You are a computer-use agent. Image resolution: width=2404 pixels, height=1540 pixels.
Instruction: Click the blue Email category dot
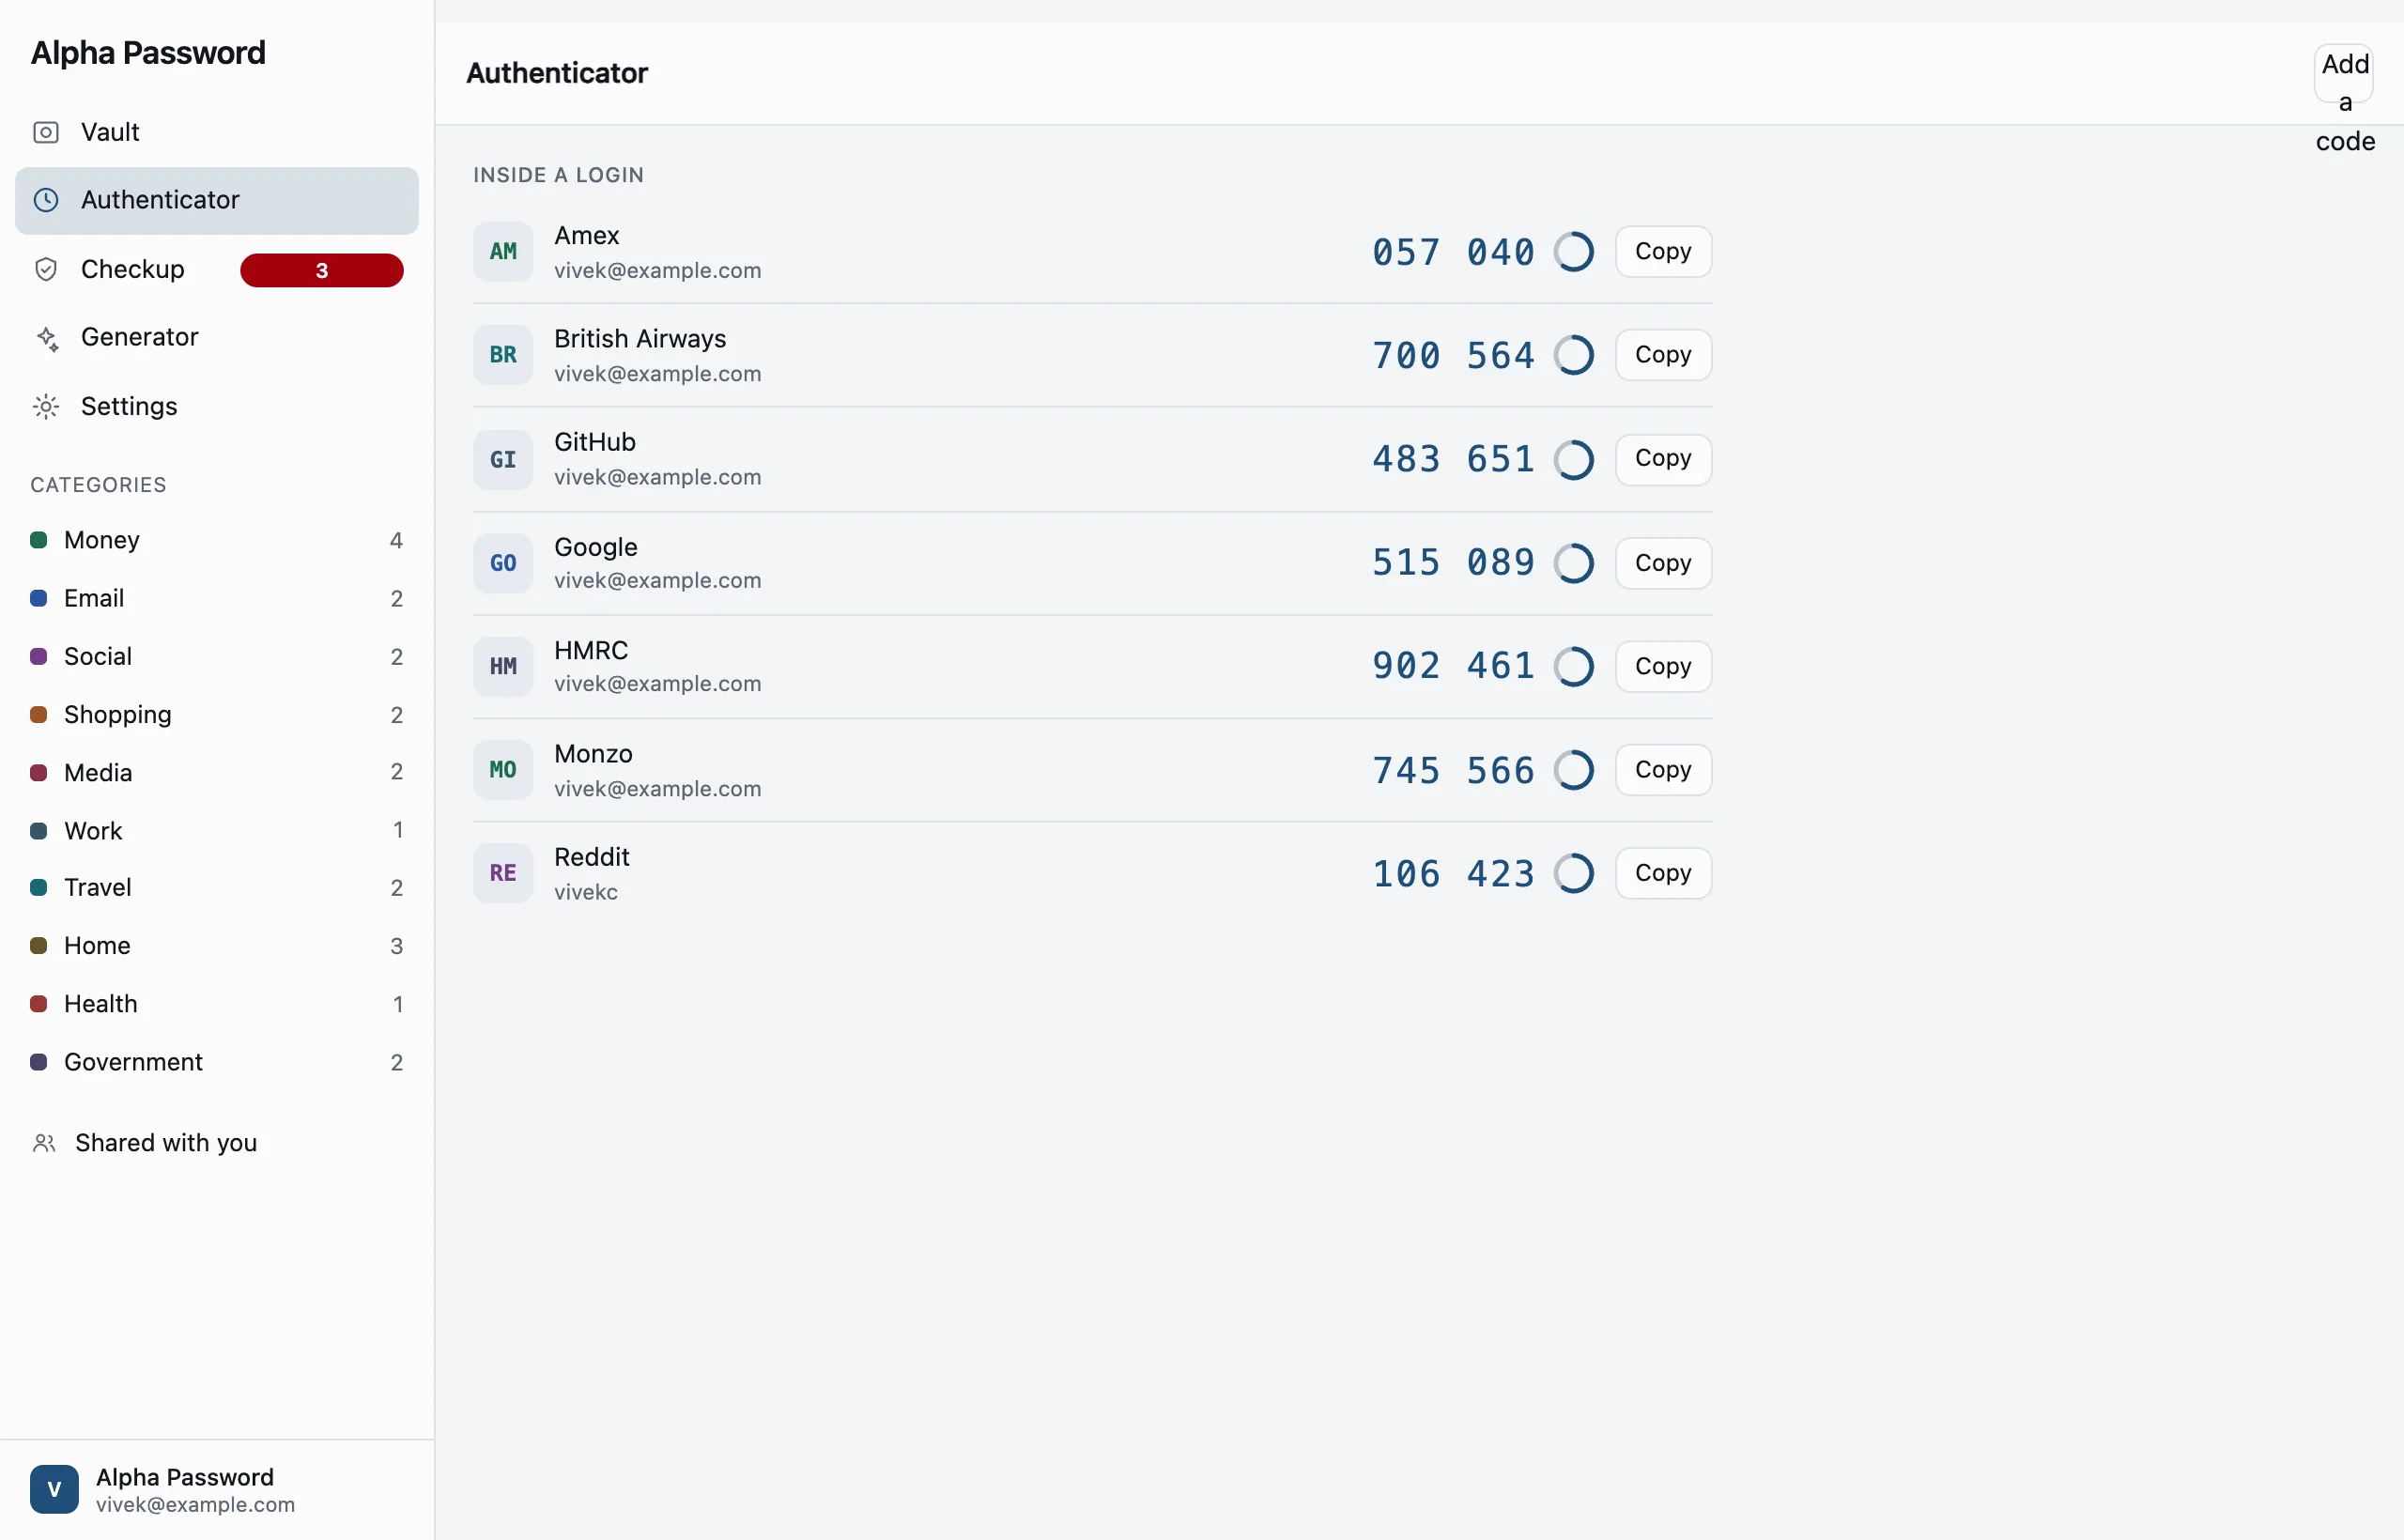click(x=39, y=598)
